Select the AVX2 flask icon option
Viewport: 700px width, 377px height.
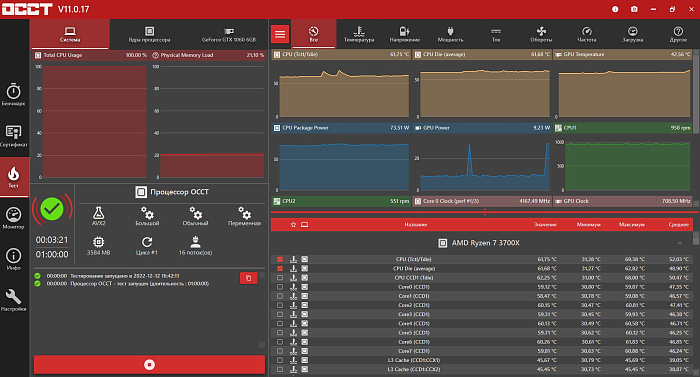[x=99, y=216]
